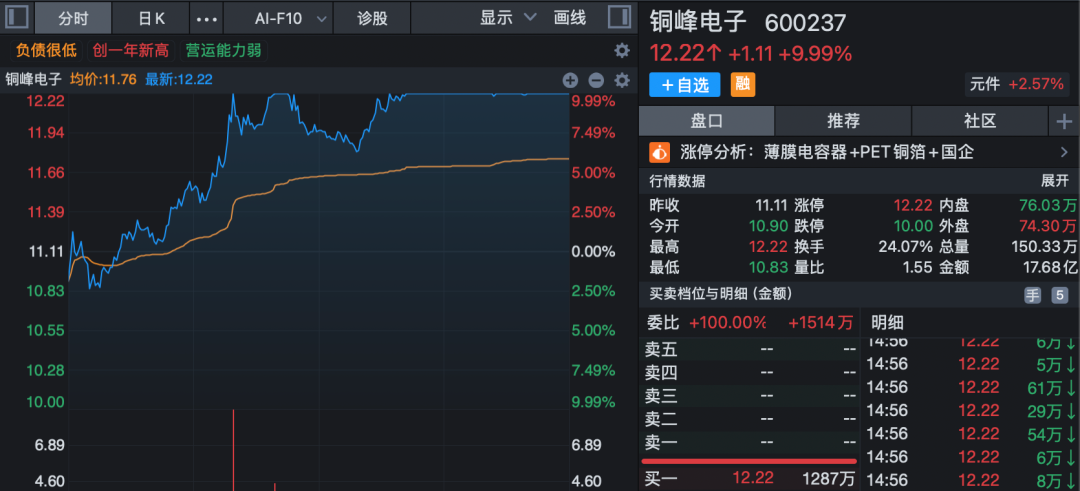Click the 涨停 12.22 value
The image size is (1080, 491).
pyautogui.click(x=913, y=205)
